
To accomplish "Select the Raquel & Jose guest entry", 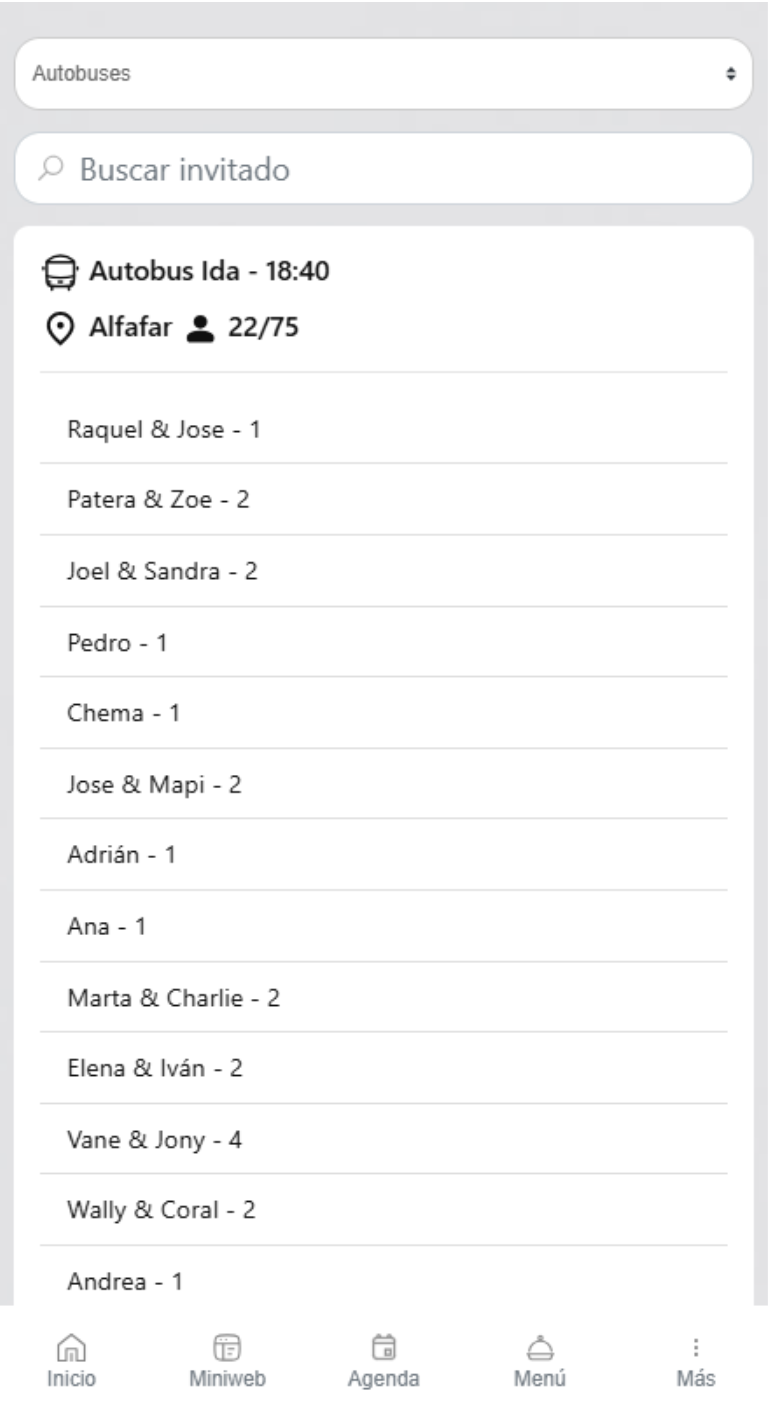I will (x=384, y=429).
